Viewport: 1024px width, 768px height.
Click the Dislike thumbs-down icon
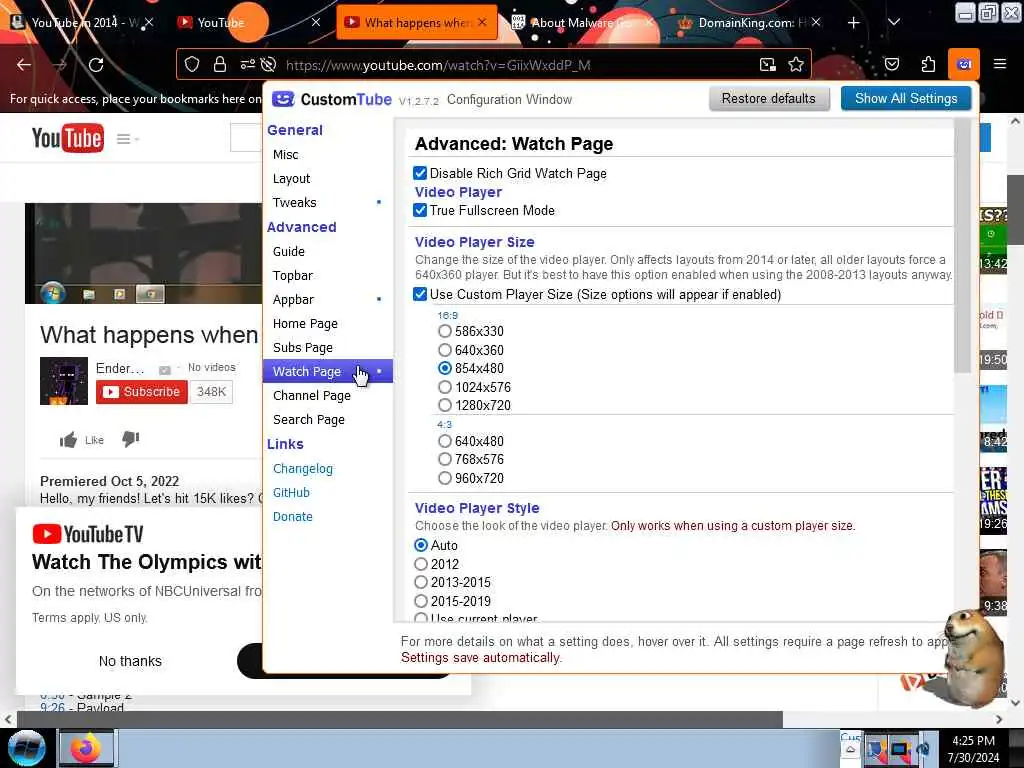[x=131, y=439]
